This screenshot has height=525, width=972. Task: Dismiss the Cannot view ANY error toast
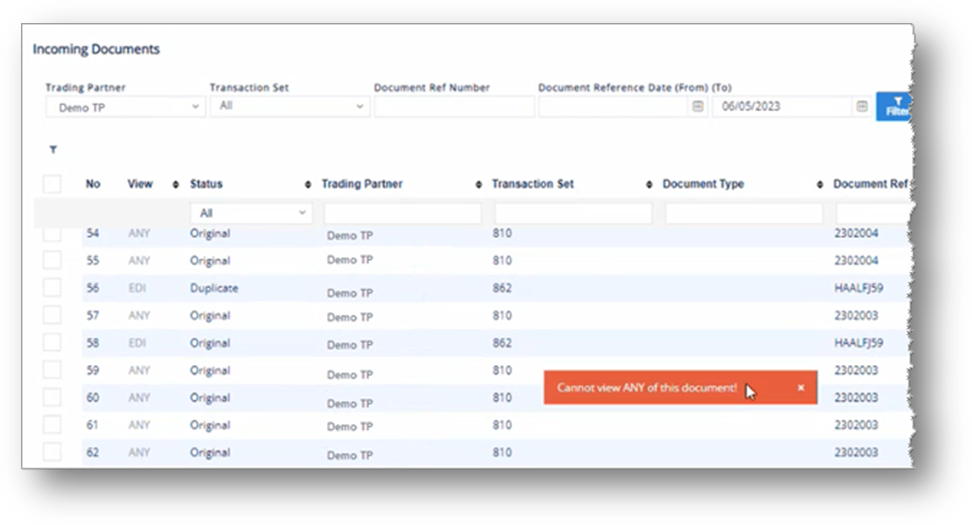pyautogui.click(x=800, y=387)
